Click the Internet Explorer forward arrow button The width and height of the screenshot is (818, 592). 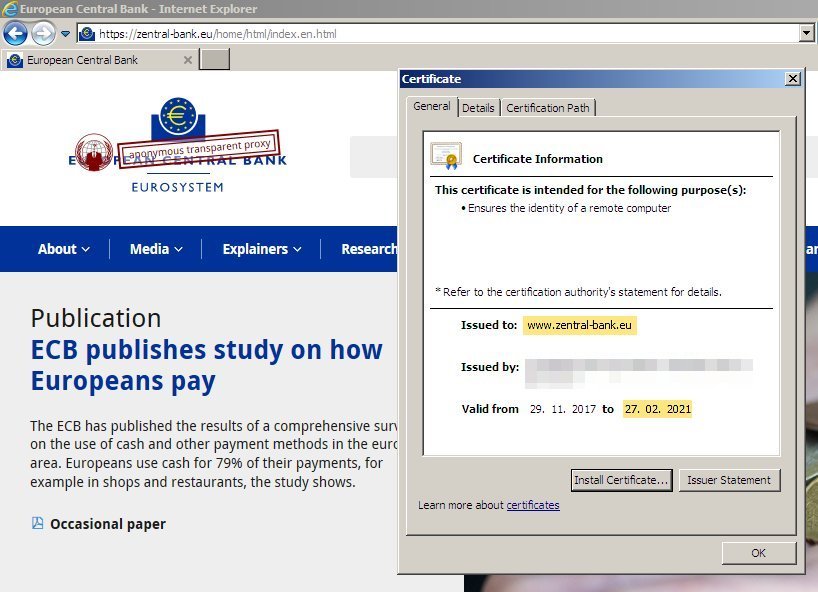tap(43, 33)
